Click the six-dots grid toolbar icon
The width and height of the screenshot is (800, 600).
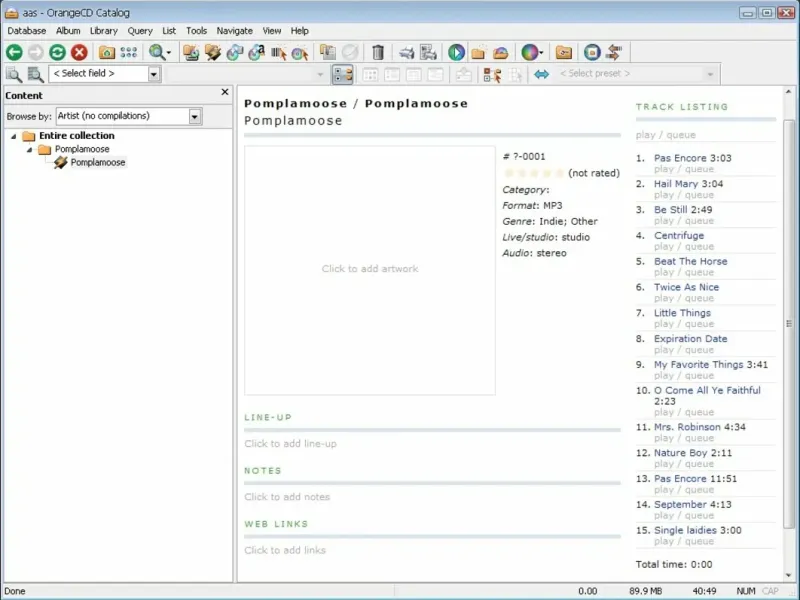coord(129,52)
